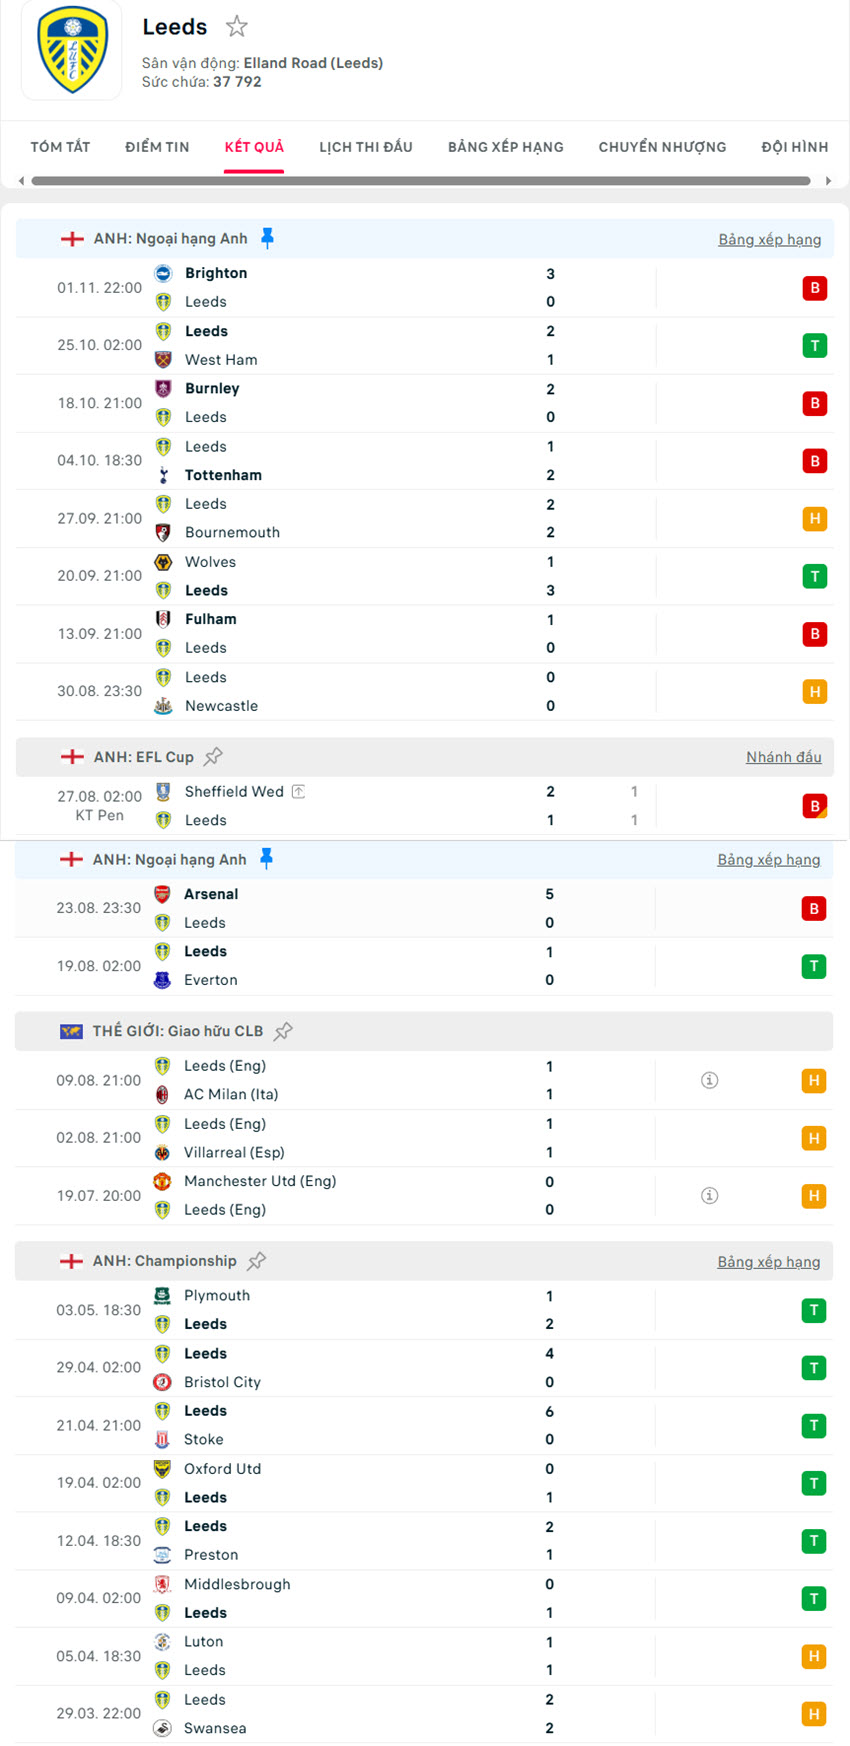Viewport: 850px width, 1746px height.
Task: Select the Brighton club logo
Action: [163, 272]
